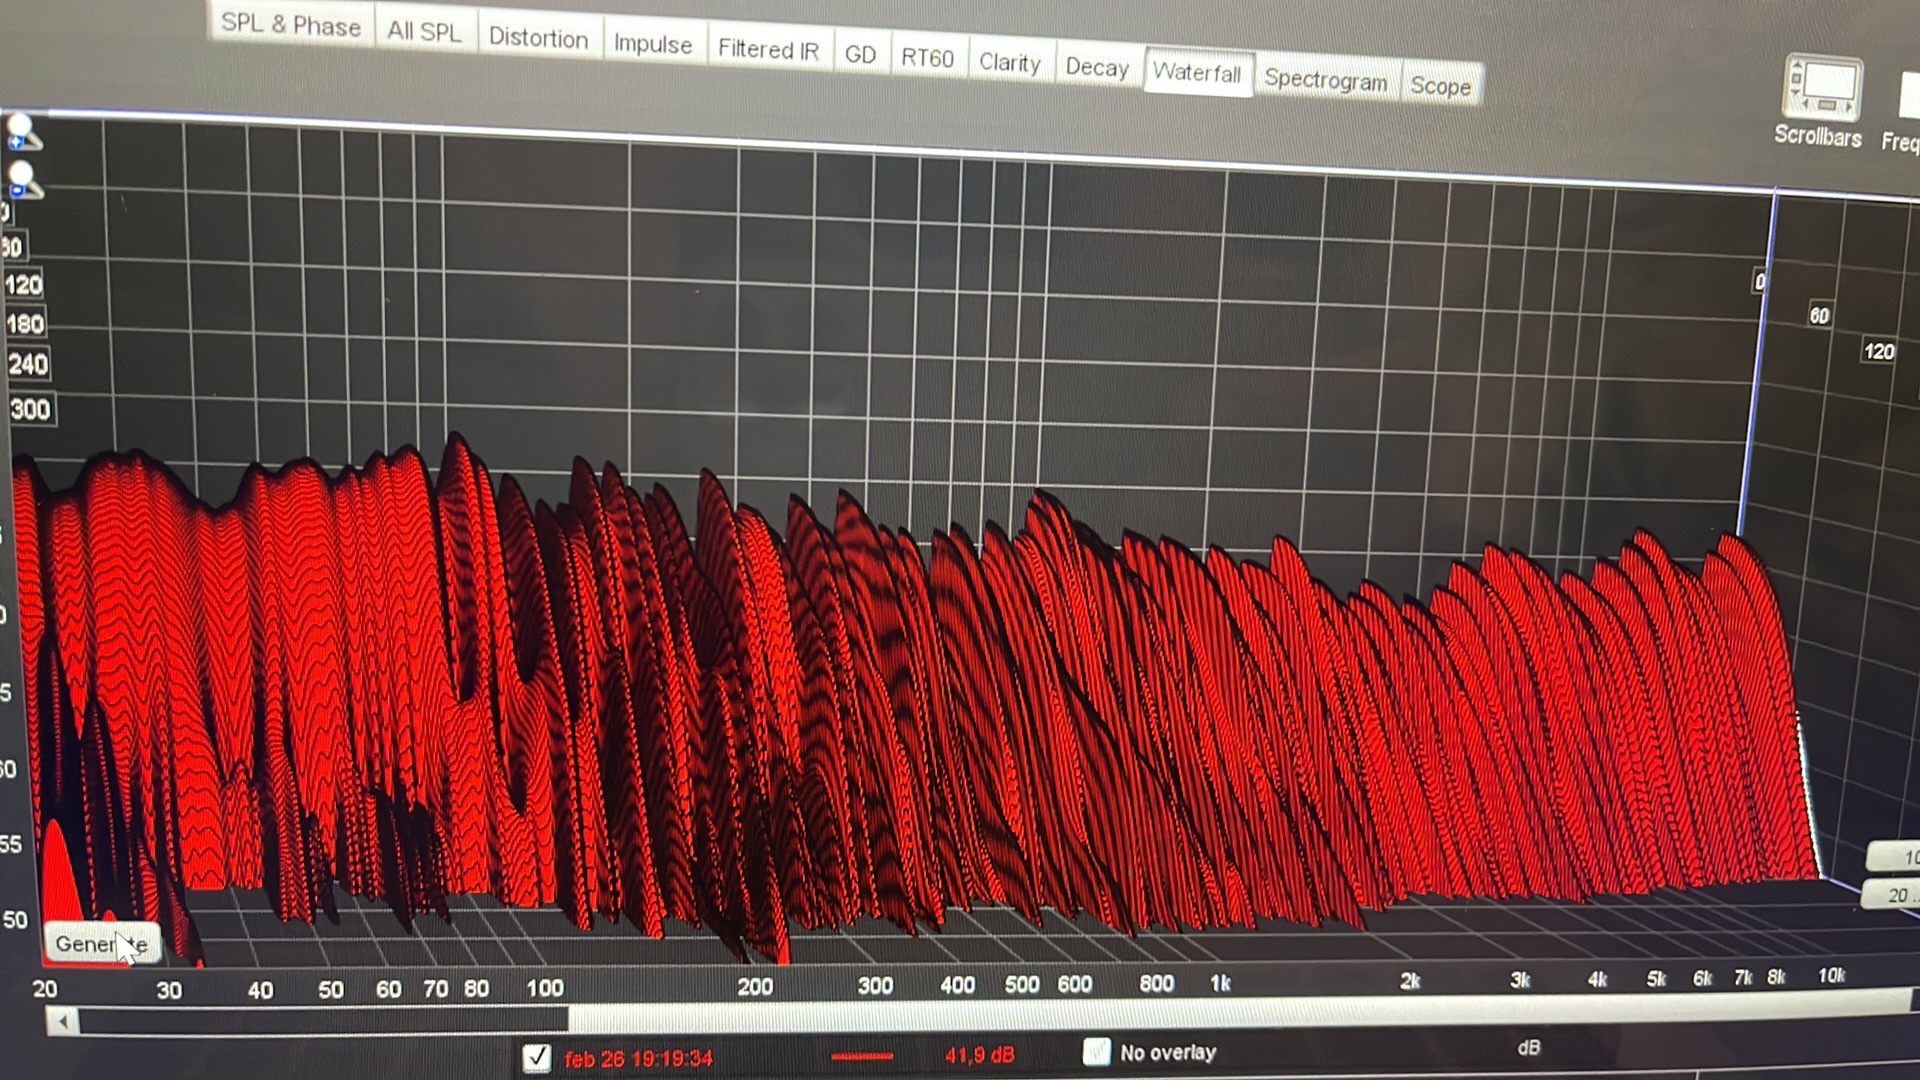Viewport: 1920px width, 1080px height.
Task: Click the Generate button
Action: tap(101, 943)
